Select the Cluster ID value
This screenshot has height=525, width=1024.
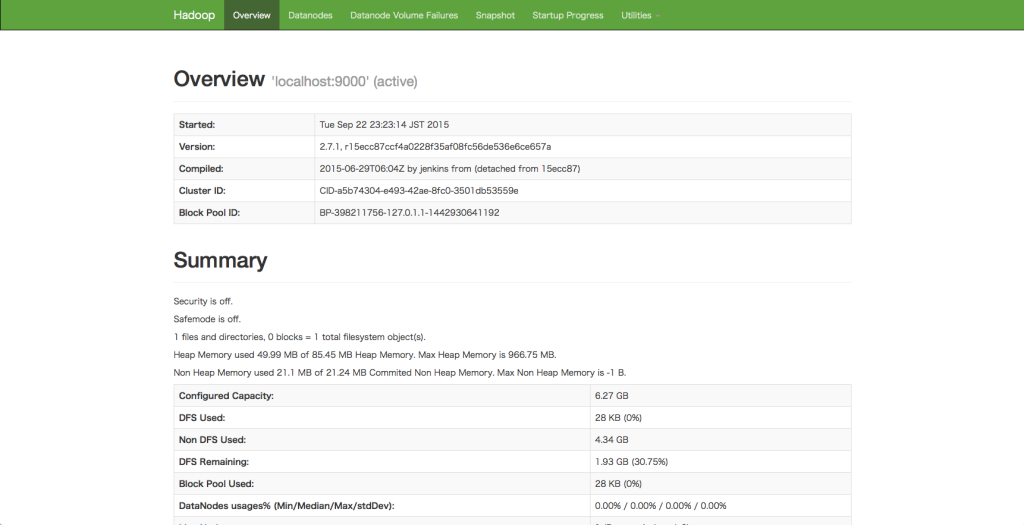tap(418, 191)
